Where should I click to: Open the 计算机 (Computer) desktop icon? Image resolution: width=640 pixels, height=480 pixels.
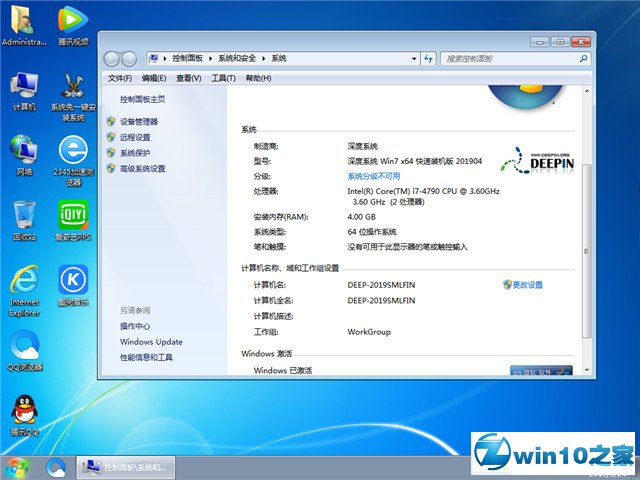24,91
